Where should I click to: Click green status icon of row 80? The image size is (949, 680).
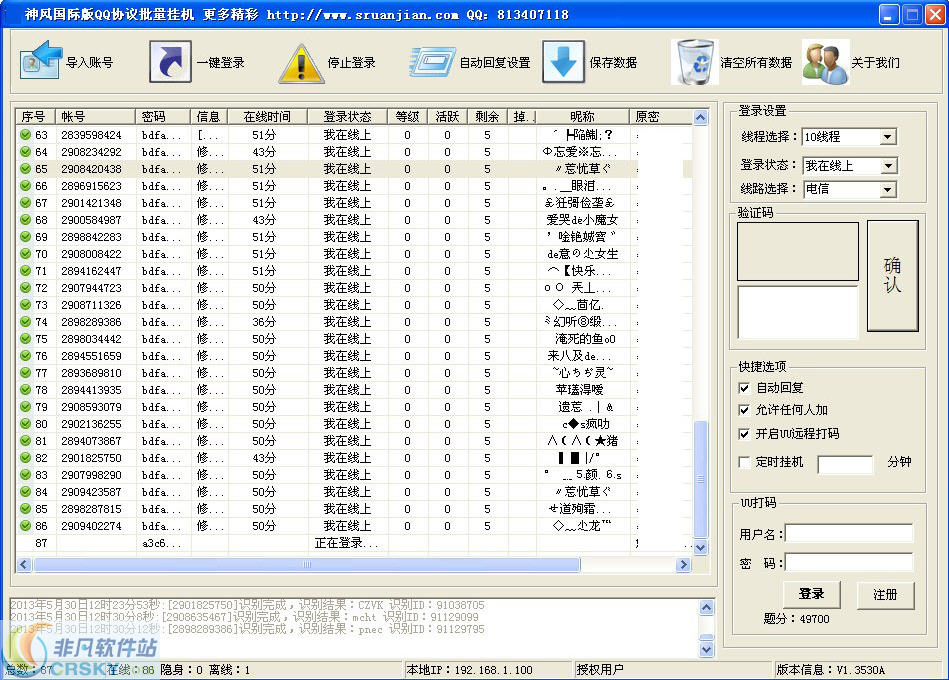[25, 423]
